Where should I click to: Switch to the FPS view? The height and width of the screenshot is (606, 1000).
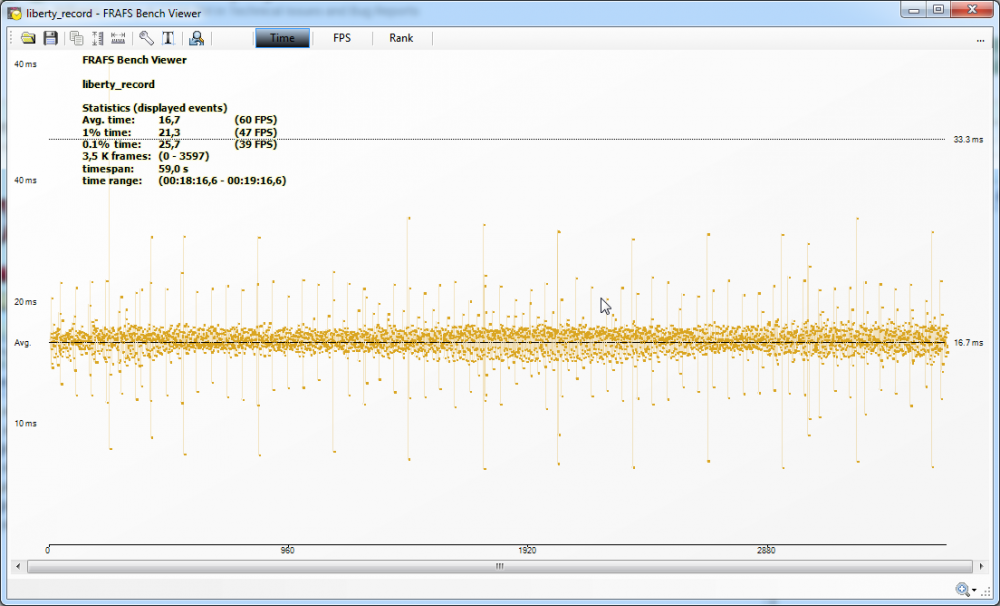342,38
